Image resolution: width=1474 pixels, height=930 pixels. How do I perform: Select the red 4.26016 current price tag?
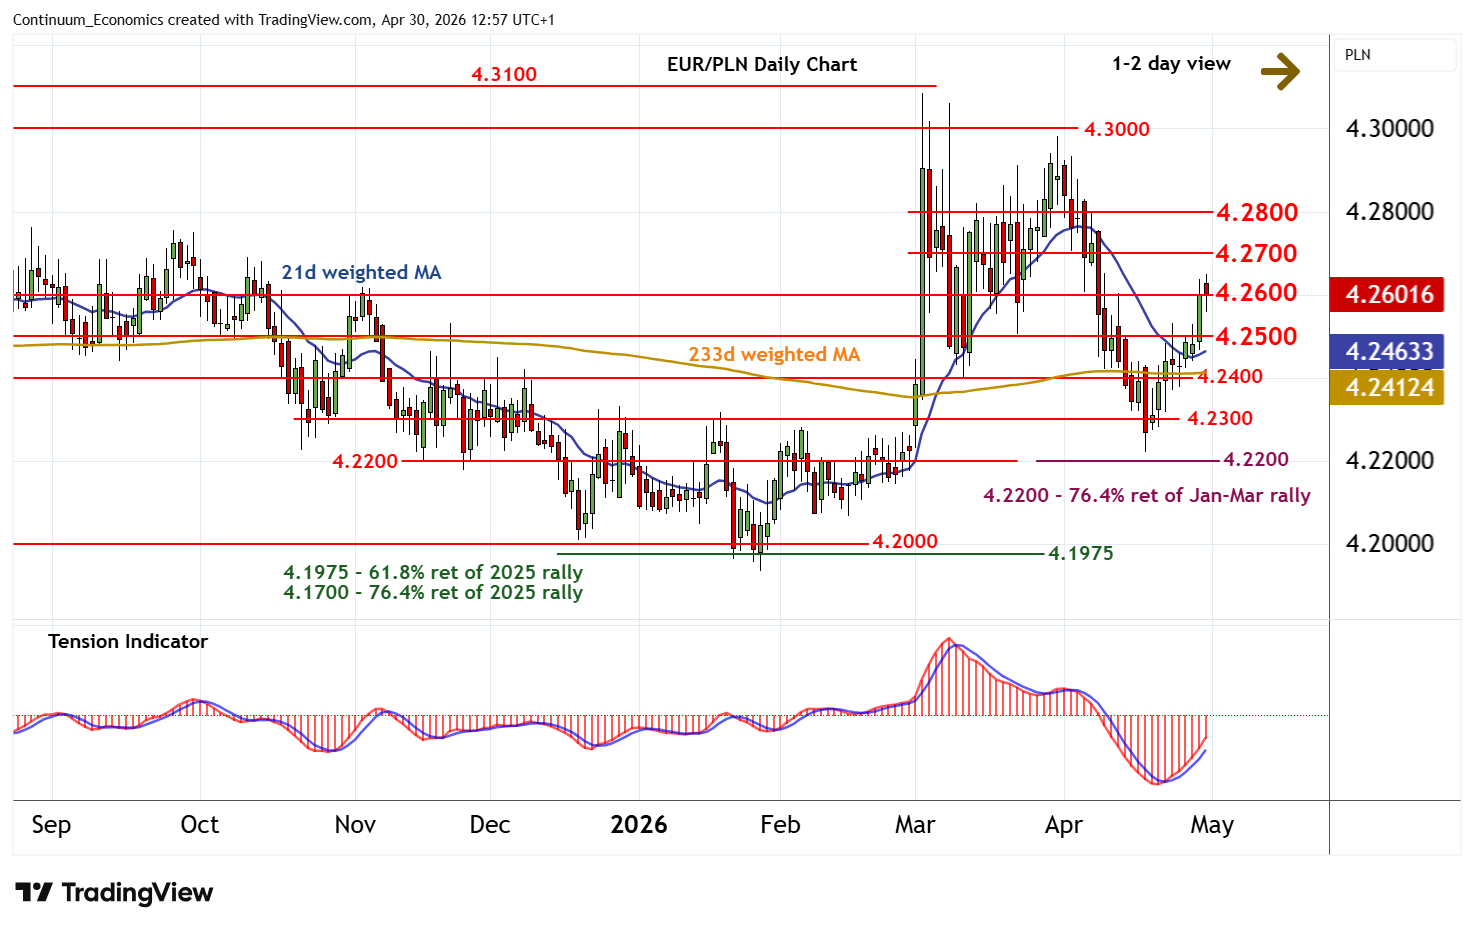click(x=1387, y=294)
